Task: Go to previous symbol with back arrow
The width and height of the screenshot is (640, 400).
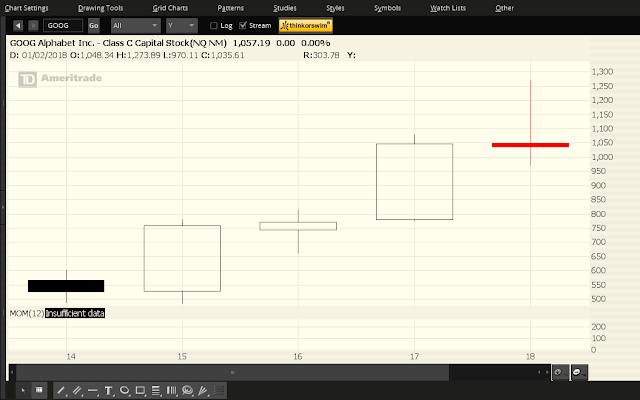Action: 18,26
